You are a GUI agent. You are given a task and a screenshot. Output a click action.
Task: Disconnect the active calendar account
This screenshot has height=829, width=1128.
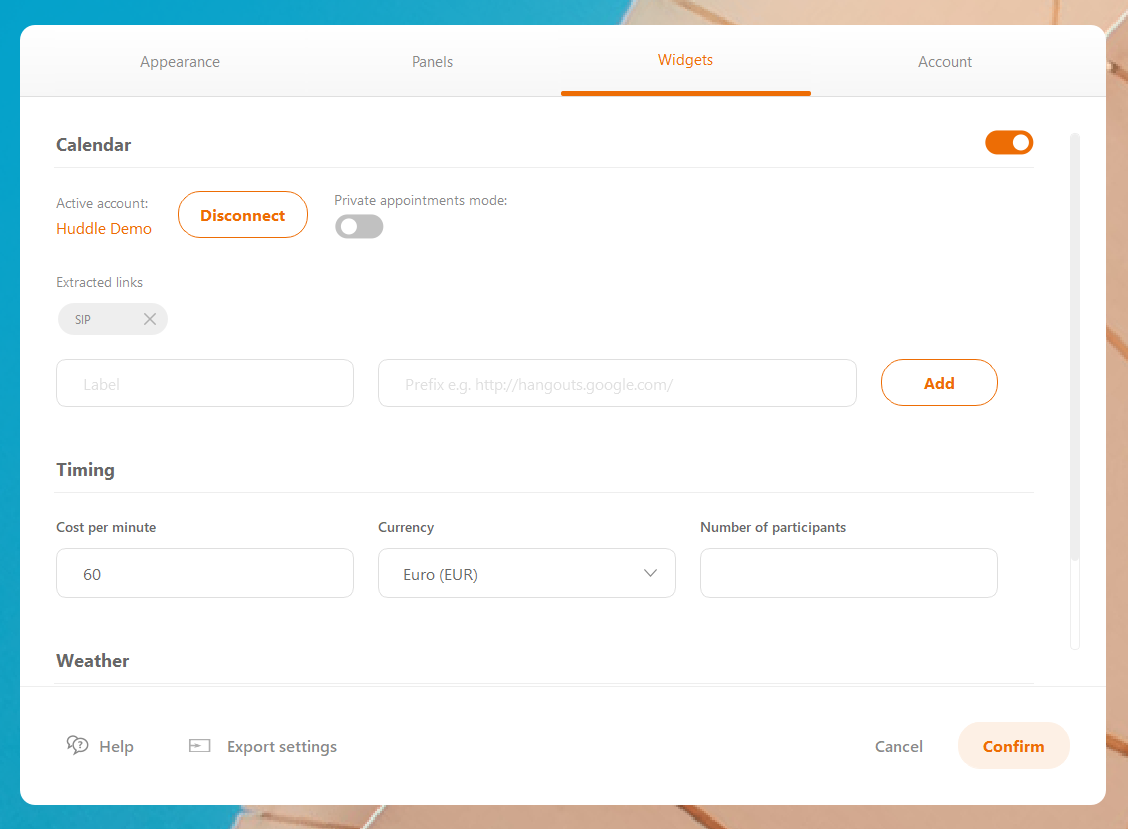242,215
